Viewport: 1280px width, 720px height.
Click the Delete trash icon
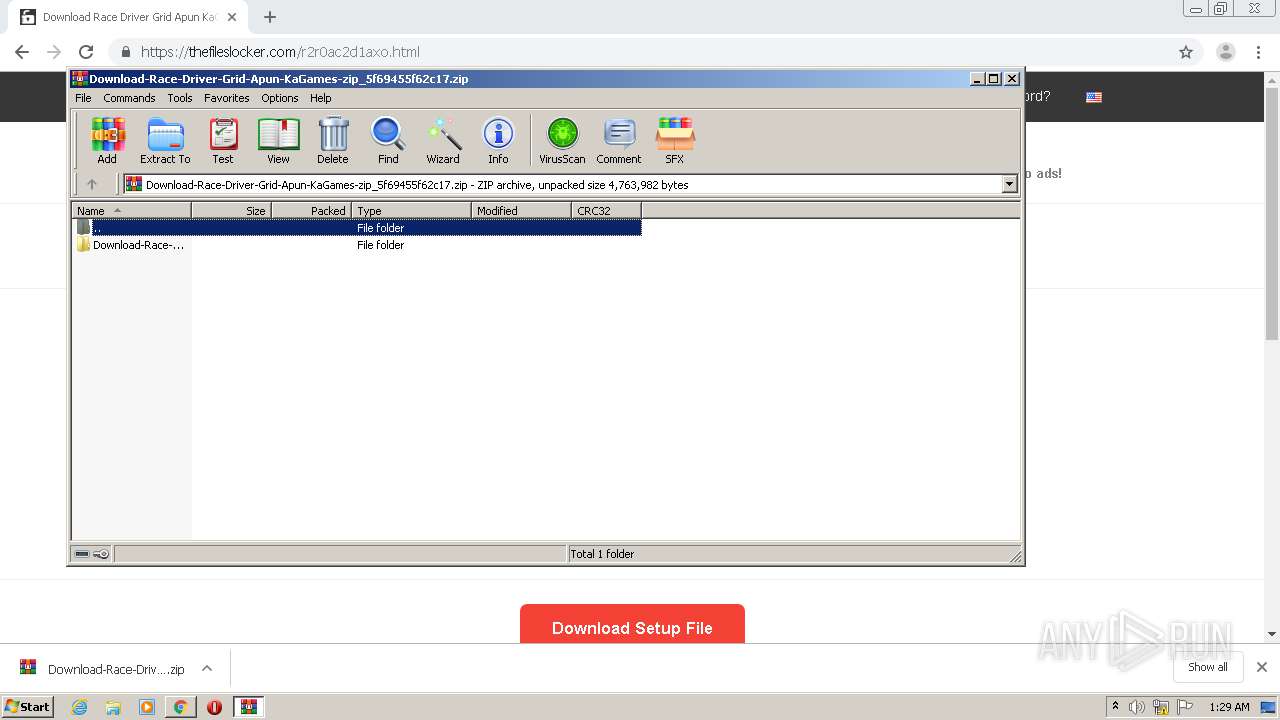(x=333, y=140)
